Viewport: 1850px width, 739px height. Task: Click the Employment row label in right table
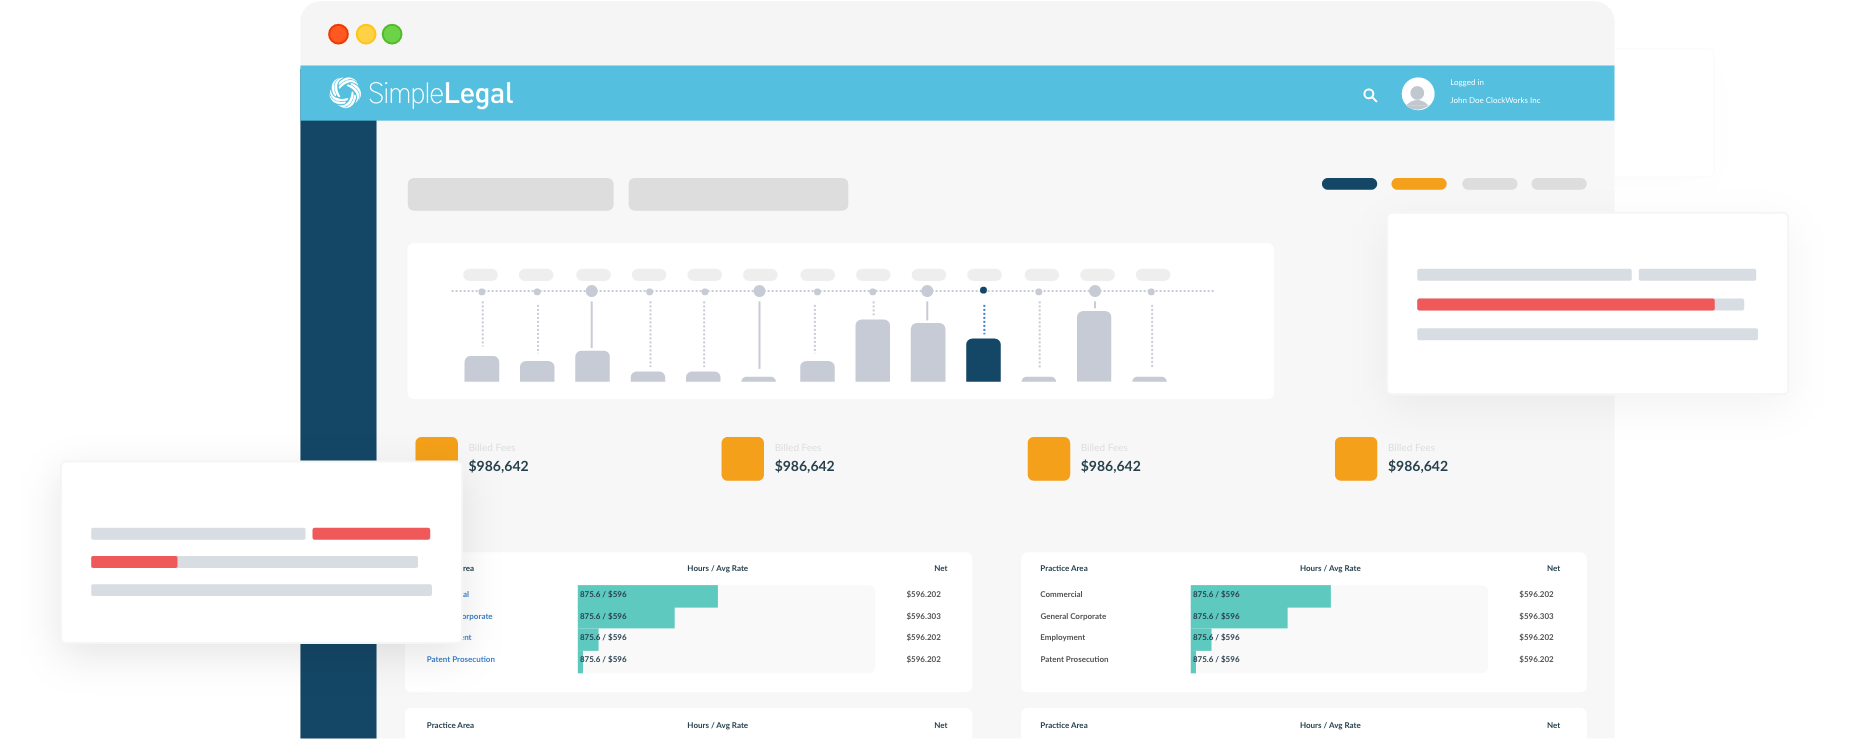[1062, 637]
